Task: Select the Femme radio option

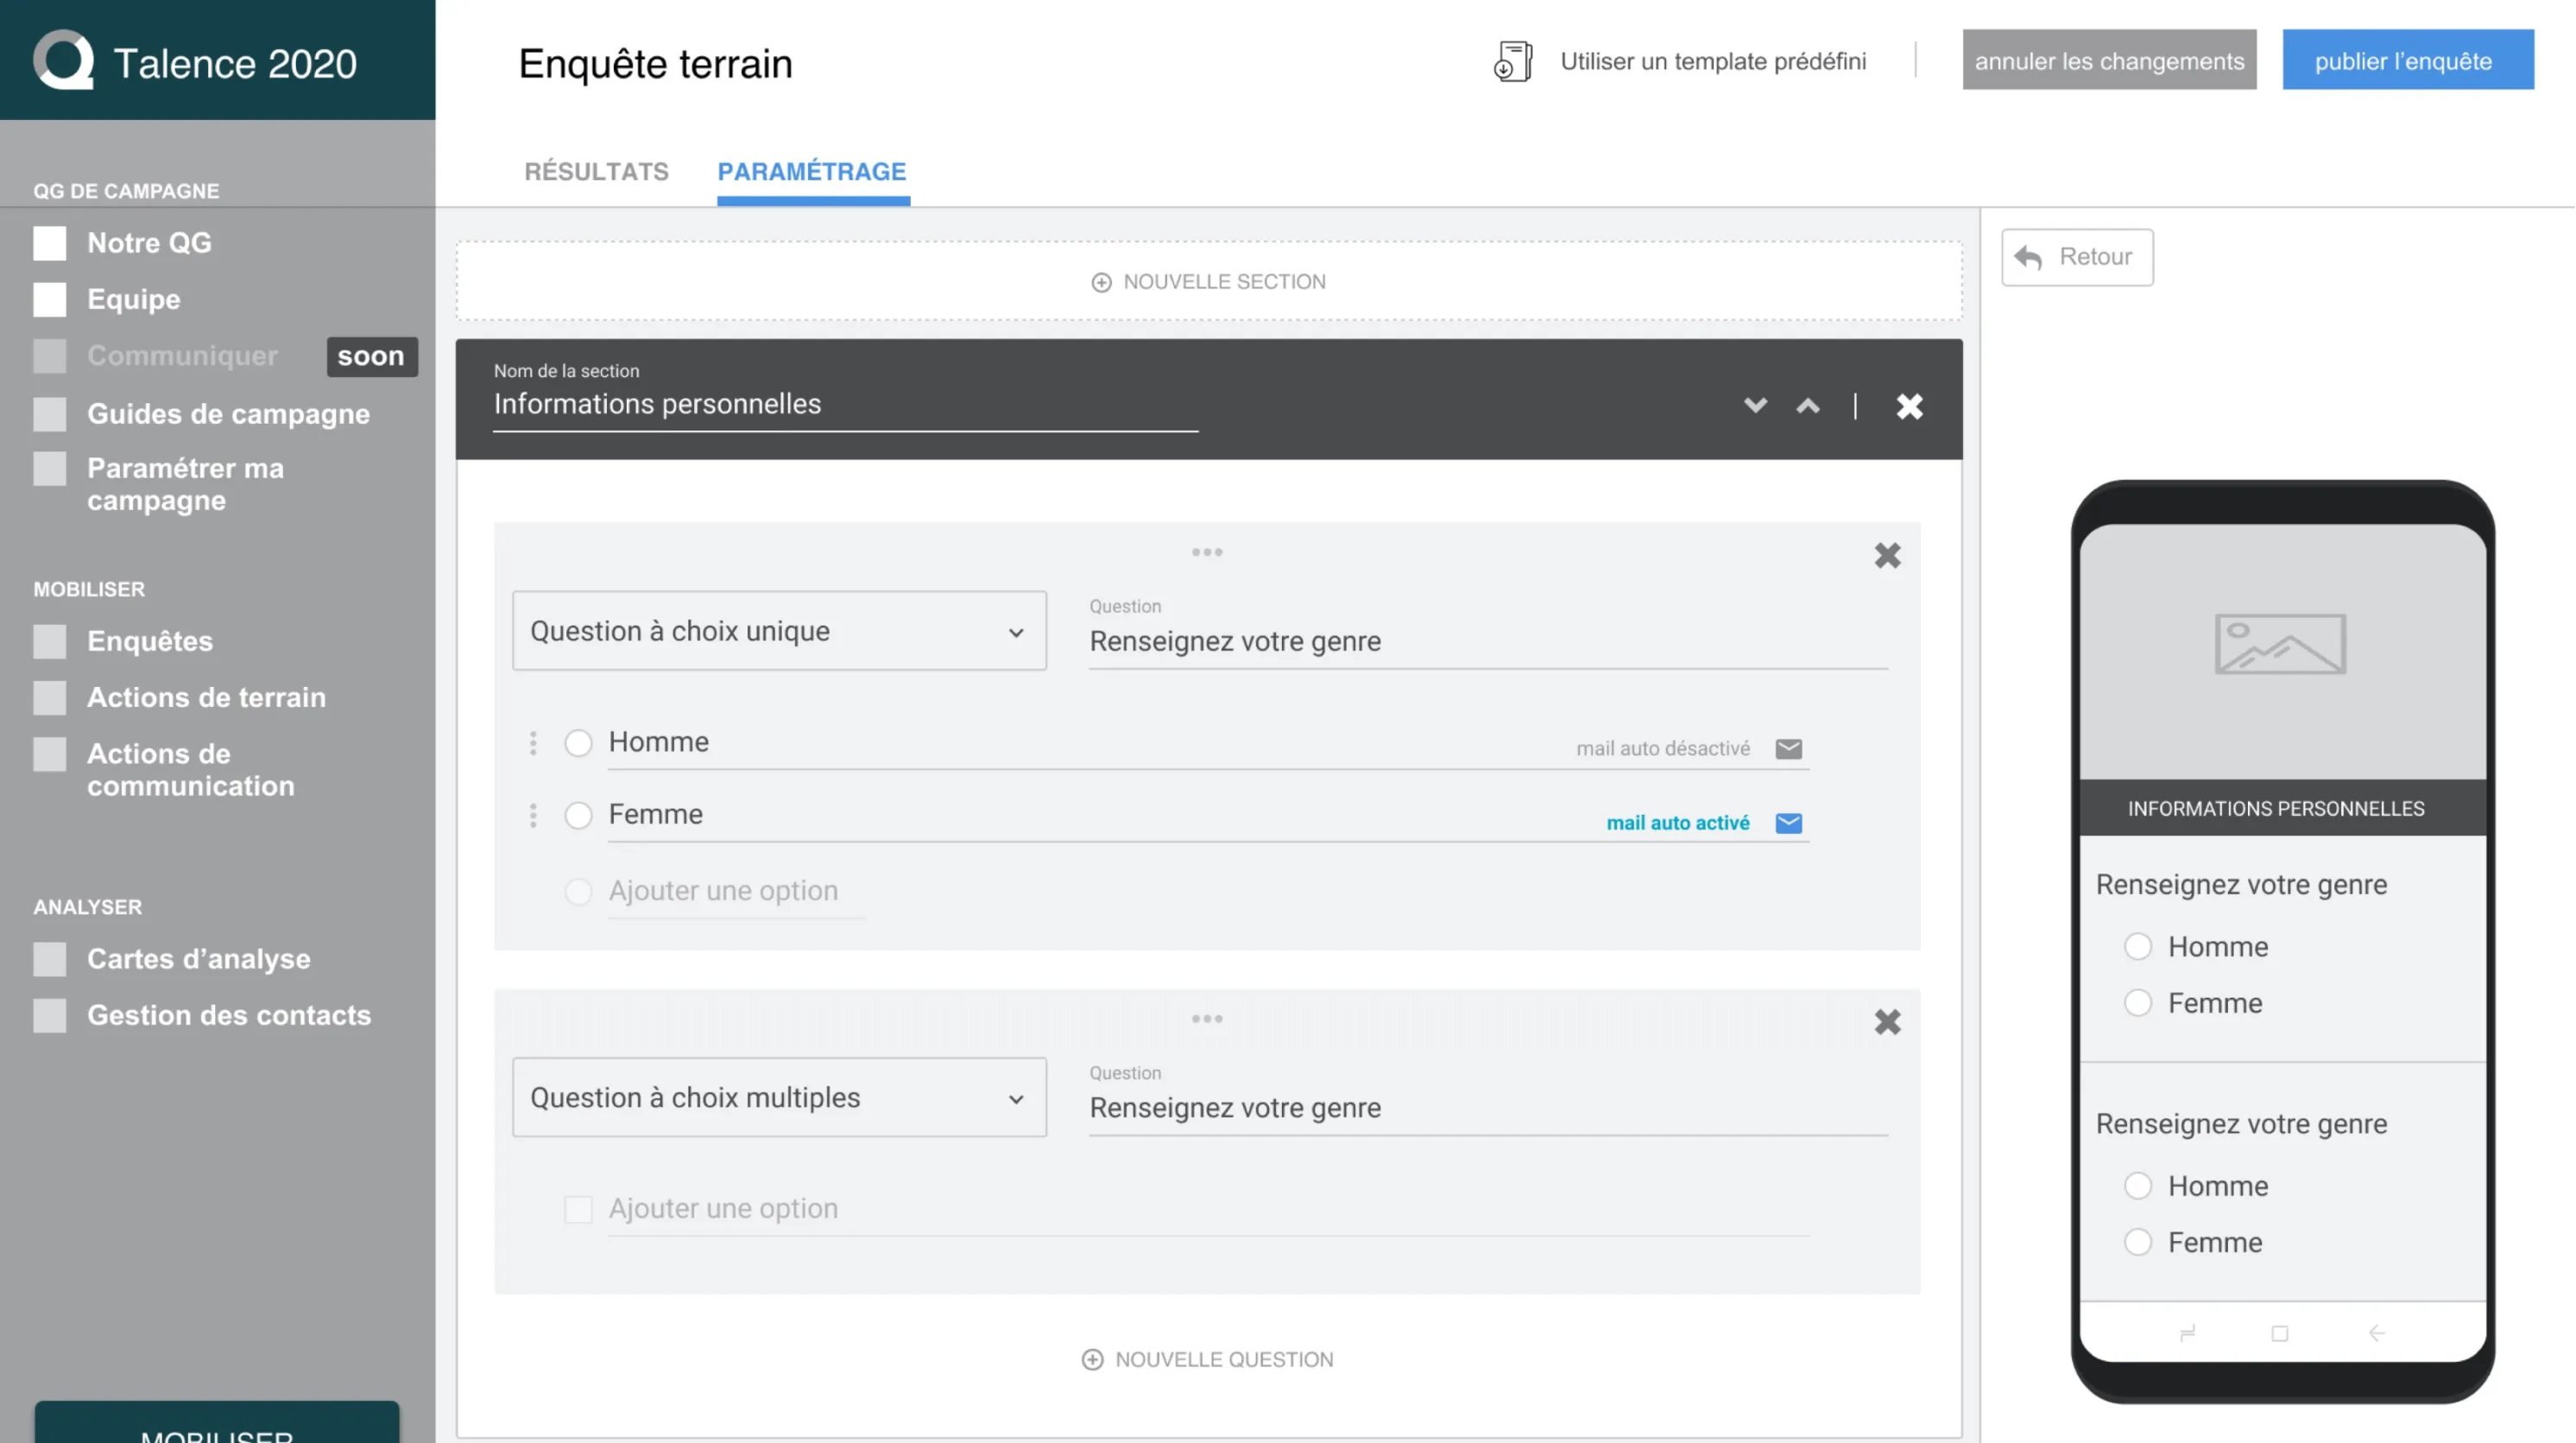Action: point(578,815)
